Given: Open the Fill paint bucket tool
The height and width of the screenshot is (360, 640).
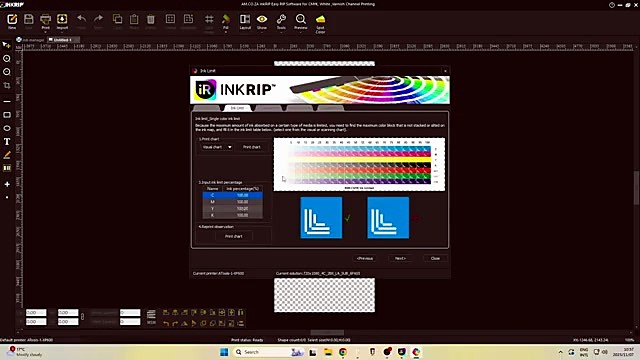Looking at the screenshot, I should tap(226, 19).
